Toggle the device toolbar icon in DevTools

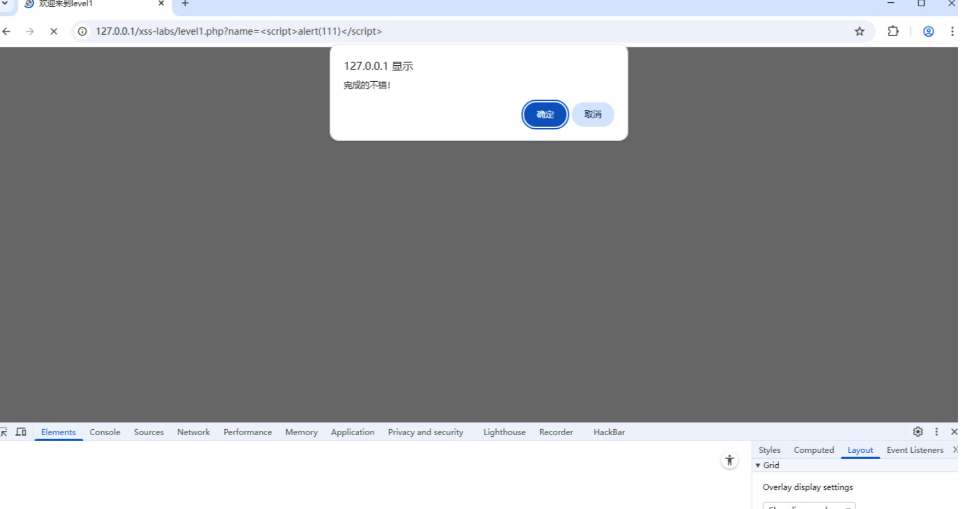(21, 432)
